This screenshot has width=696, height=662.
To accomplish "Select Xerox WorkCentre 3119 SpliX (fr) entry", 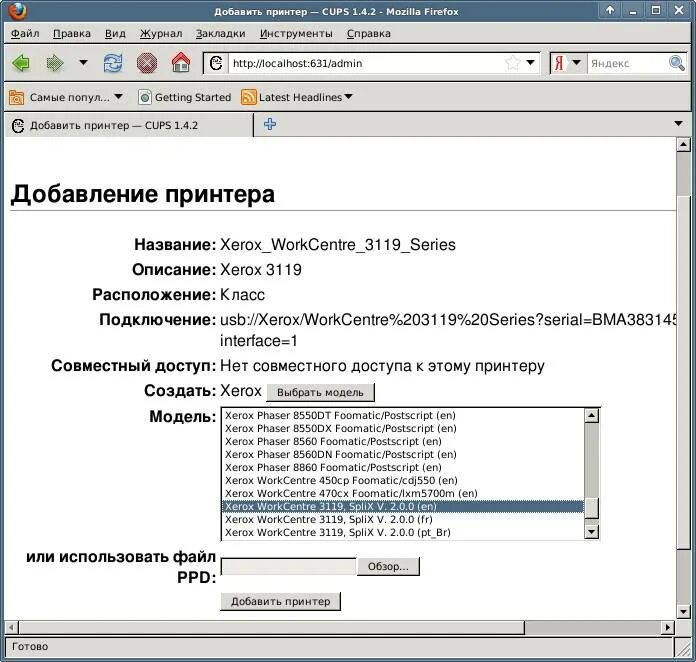I will point(403,519).
